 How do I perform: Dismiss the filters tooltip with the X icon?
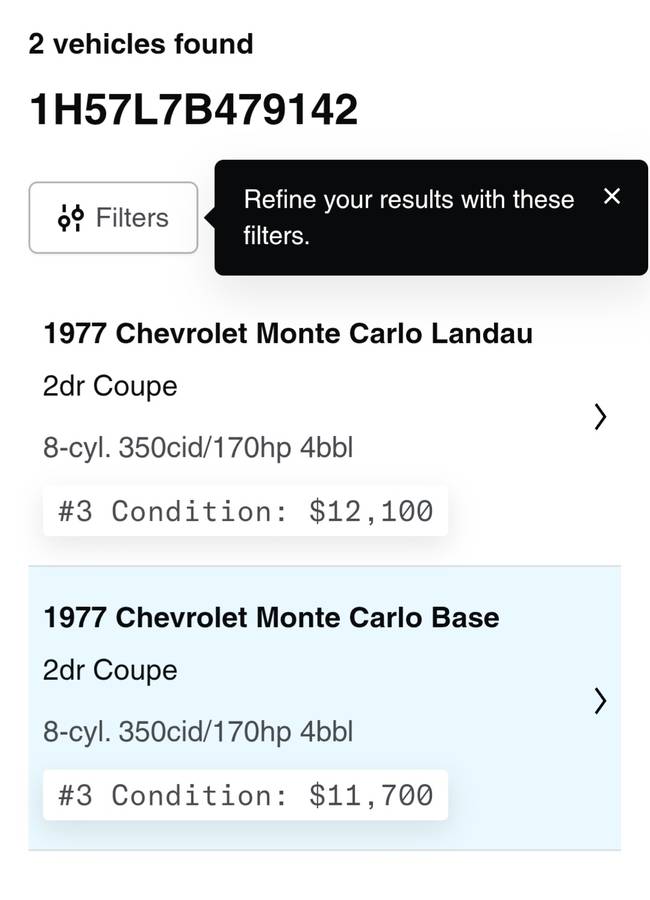pos(612,197)
